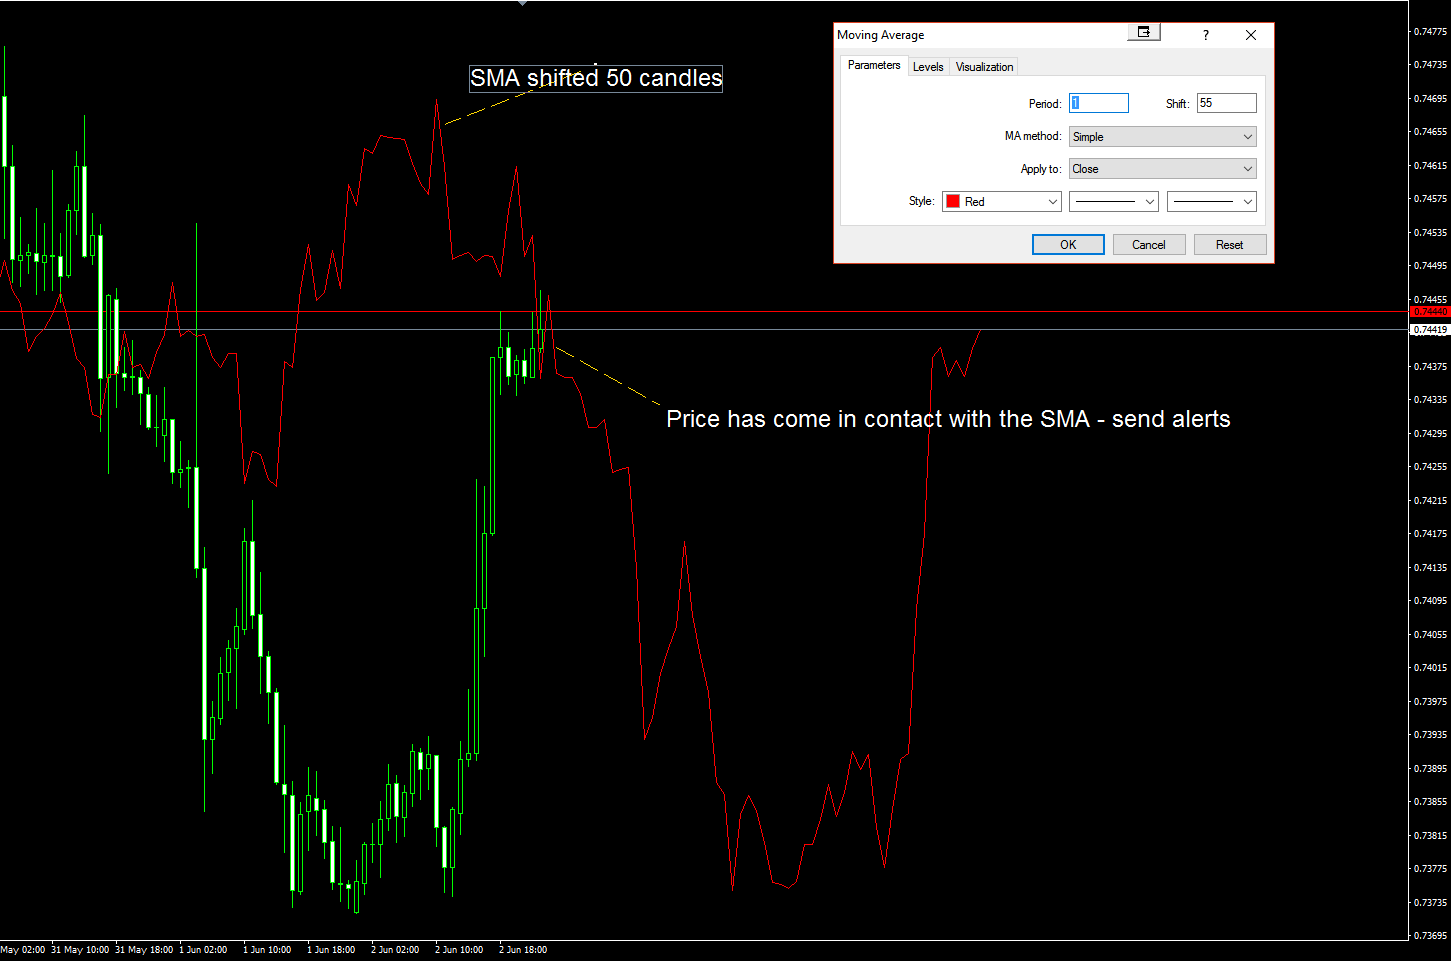Click the 0.74015 price scale value
1451x961 pixels.
tap(1431, 668)
